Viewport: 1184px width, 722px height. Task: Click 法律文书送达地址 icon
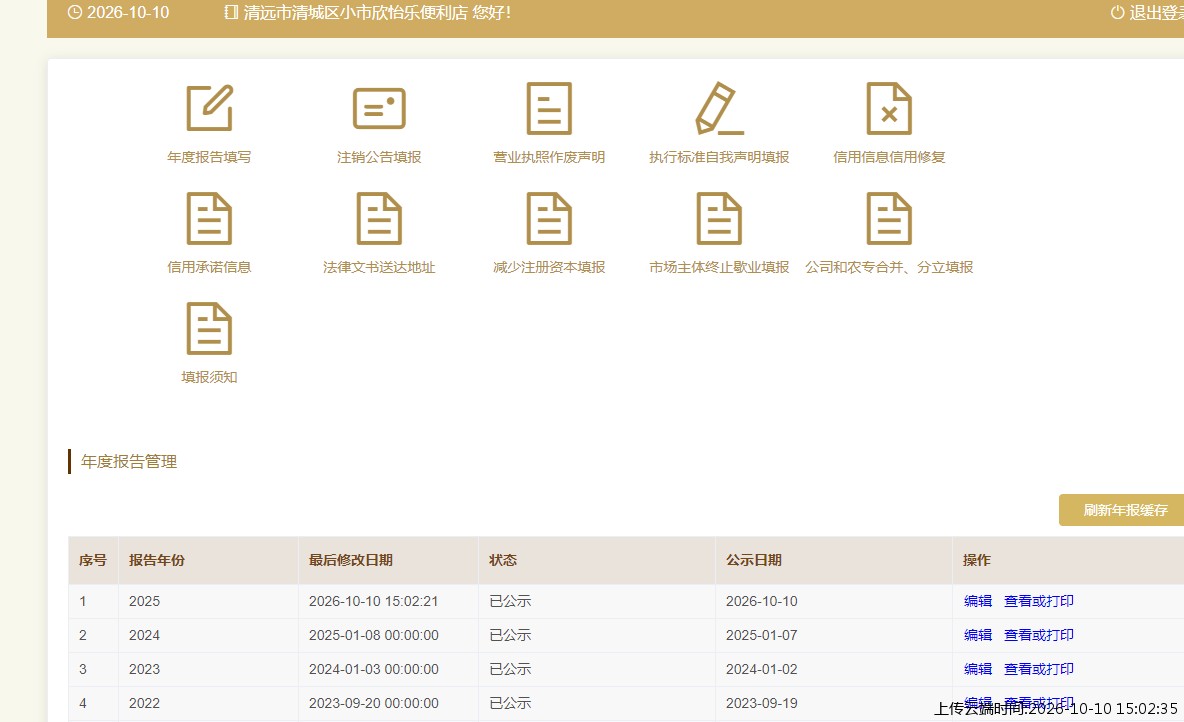coord(379,218)
